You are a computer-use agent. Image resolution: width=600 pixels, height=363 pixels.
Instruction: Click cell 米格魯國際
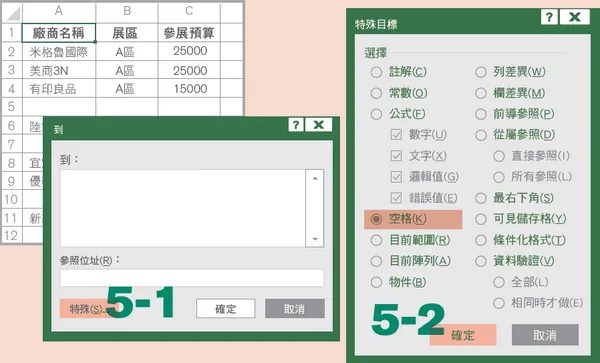(59, 51)
